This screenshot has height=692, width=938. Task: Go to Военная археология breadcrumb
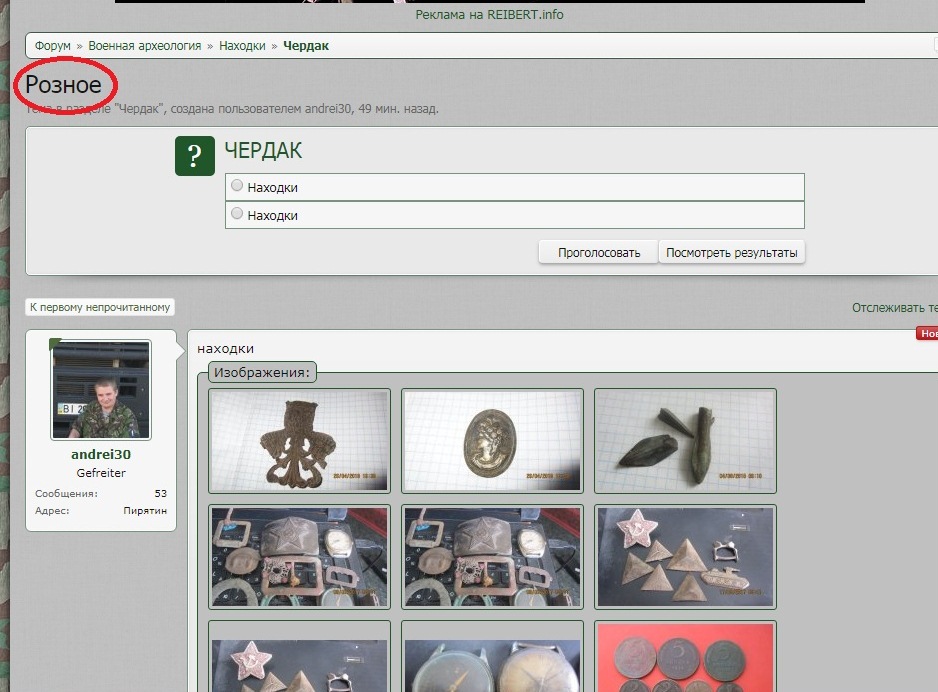pos(144,46)
